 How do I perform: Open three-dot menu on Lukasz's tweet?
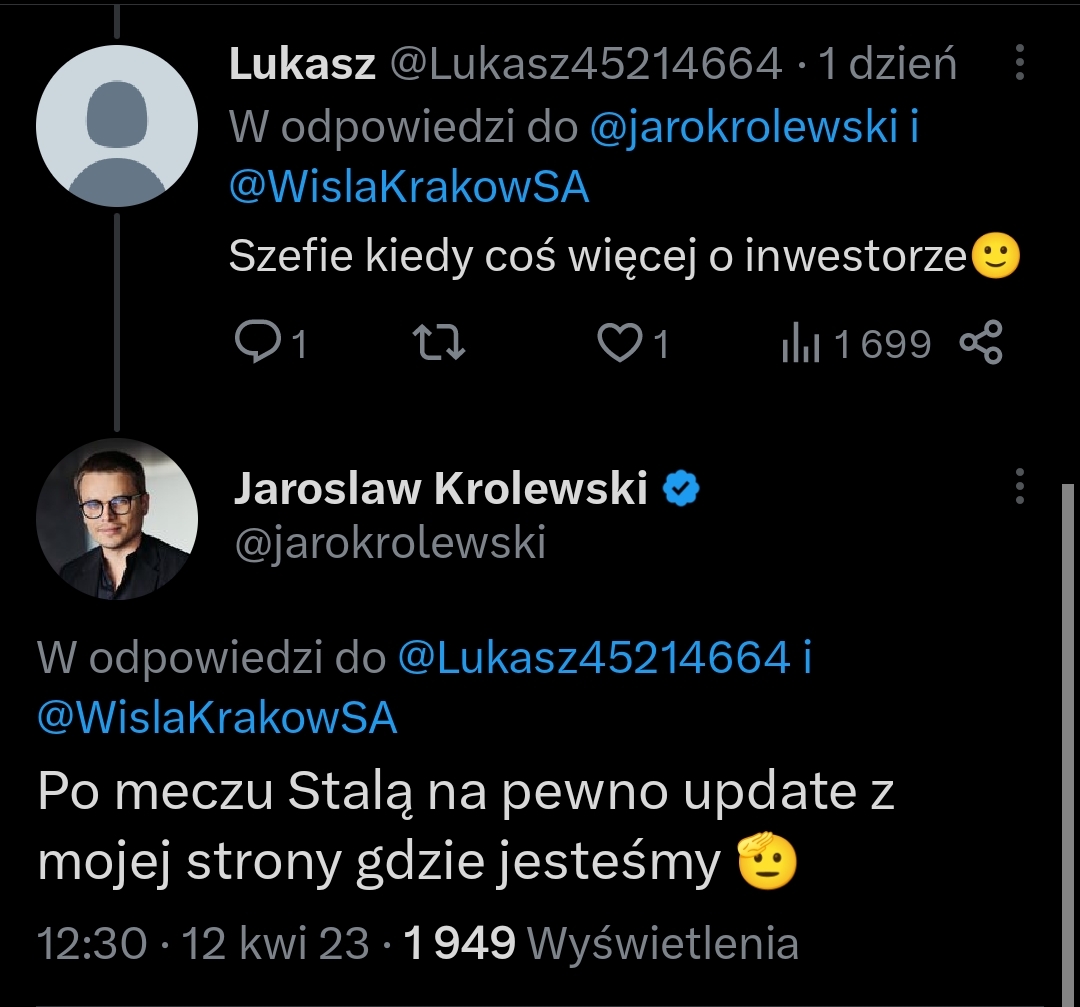(x=1019, y=64)
